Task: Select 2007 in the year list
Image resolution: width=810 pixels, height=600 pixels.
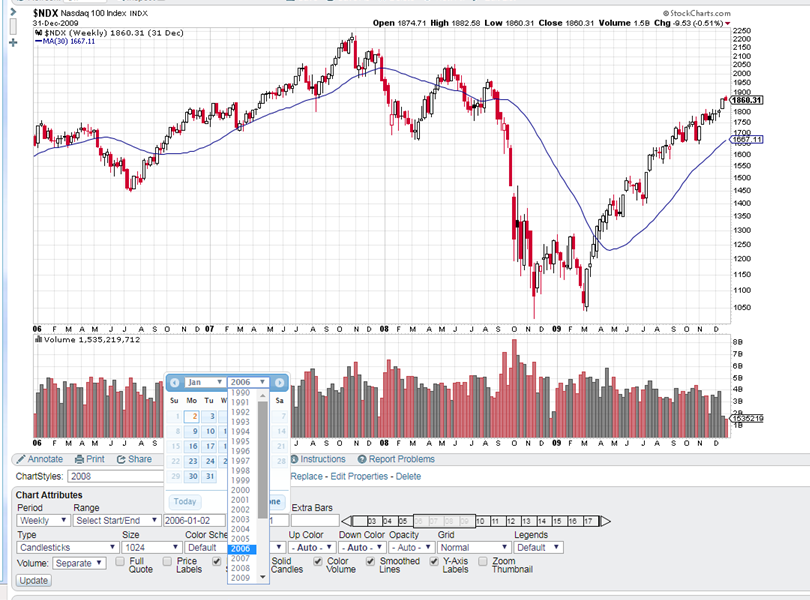Action: point(241,559)
